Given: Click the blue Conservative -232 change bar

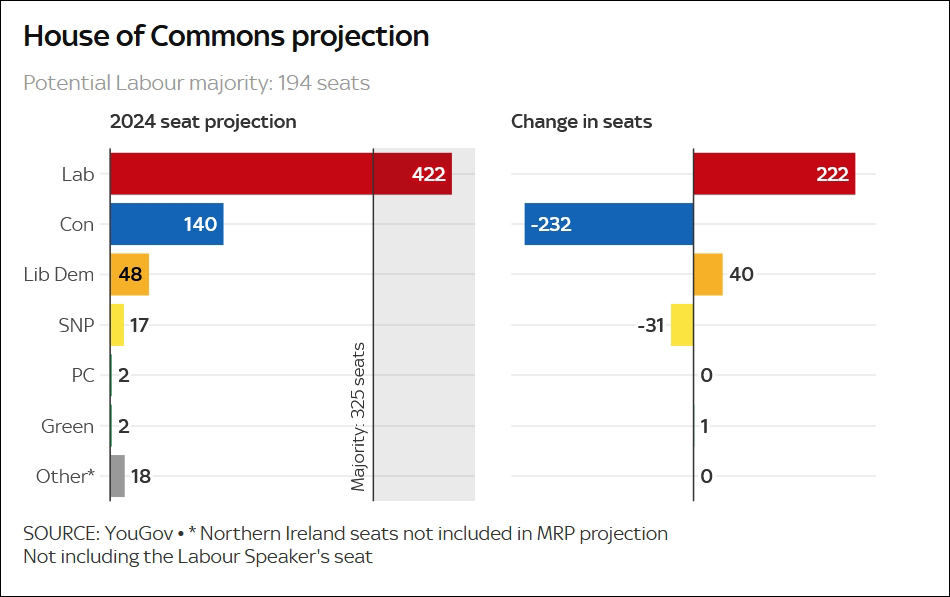Looking at the screenshot, I should coord(608,224).
